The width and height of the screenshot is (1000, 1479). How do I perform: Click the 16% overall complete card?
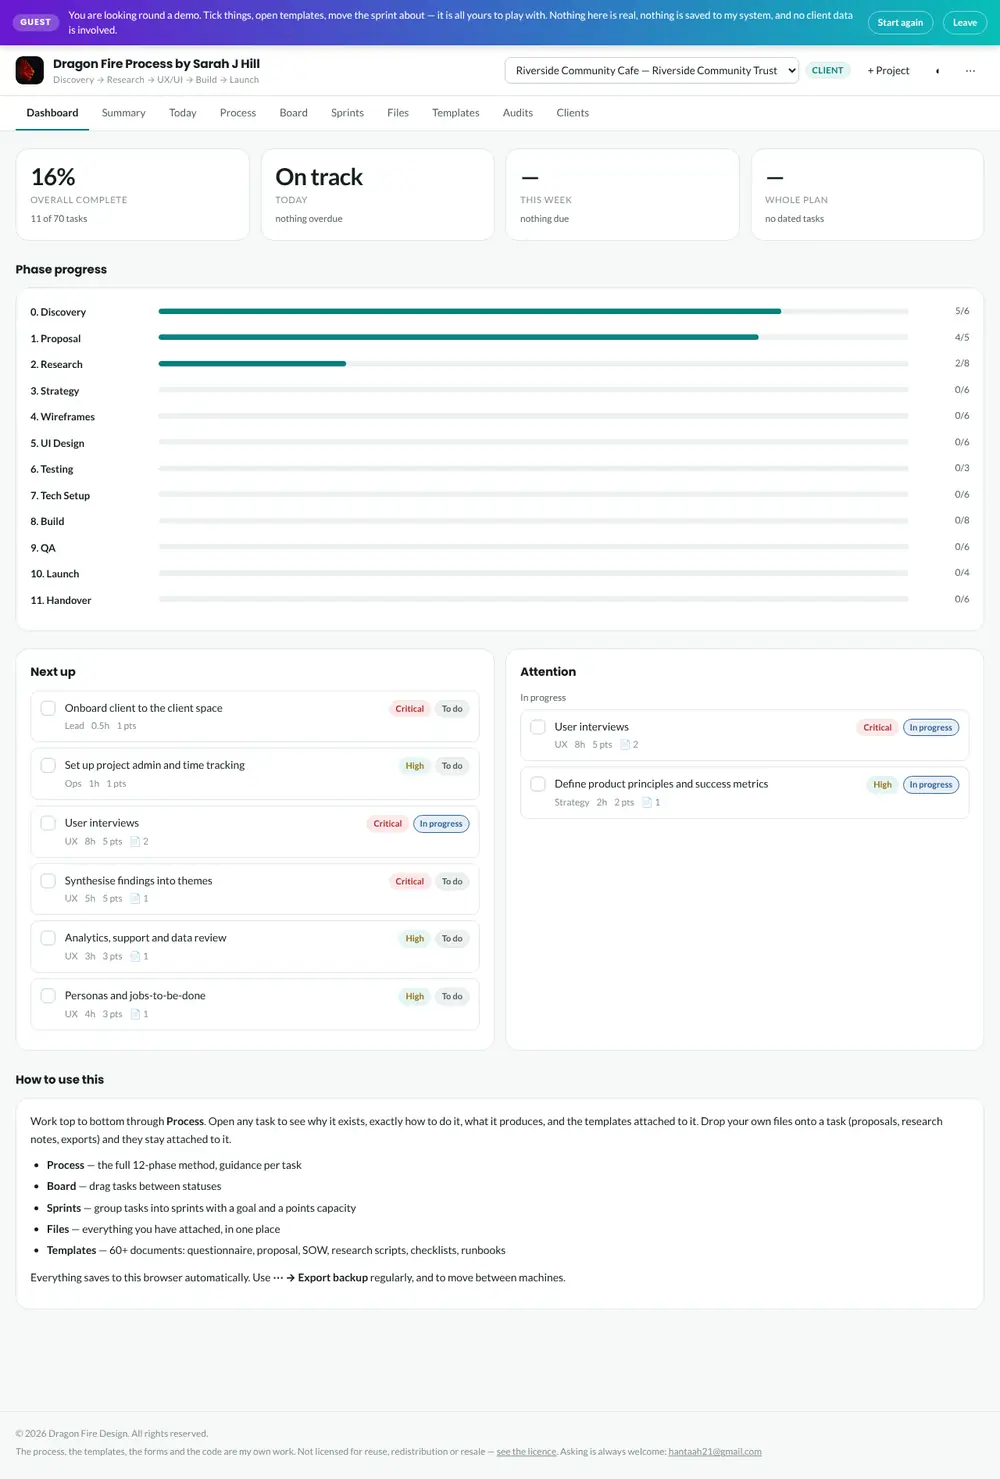[132, 195]
